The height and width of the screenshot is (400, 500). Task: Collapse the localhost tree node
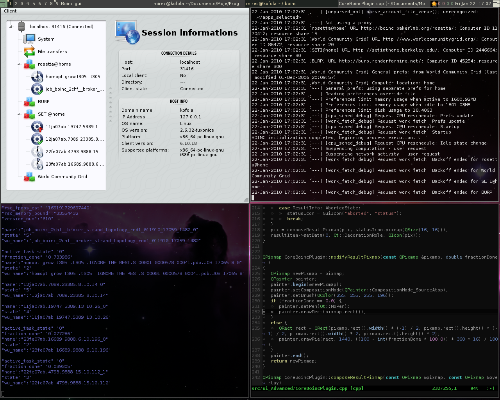[11, 26]
